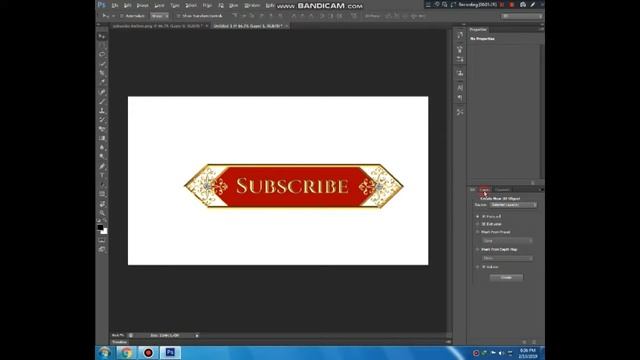
Task: Select the Pen tool
Action: [x=102, y=167]
